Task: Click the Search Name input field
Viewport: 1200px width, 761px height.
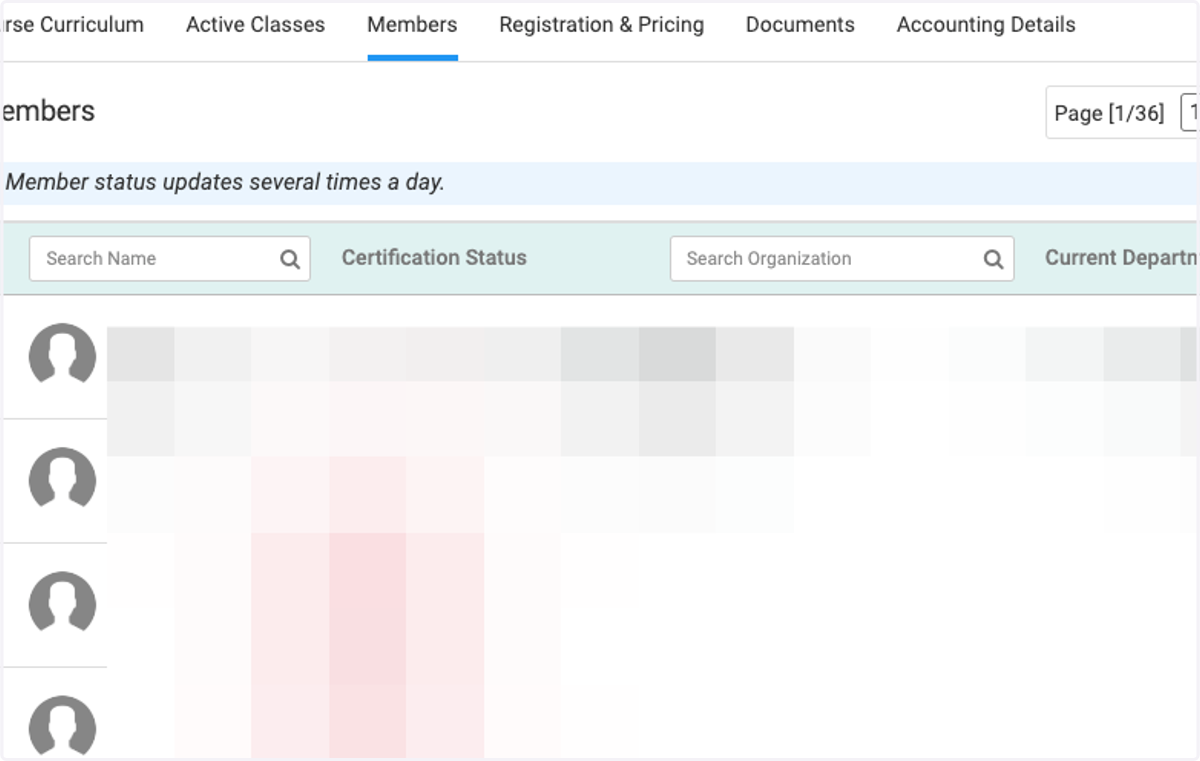Action: point(169,258)
